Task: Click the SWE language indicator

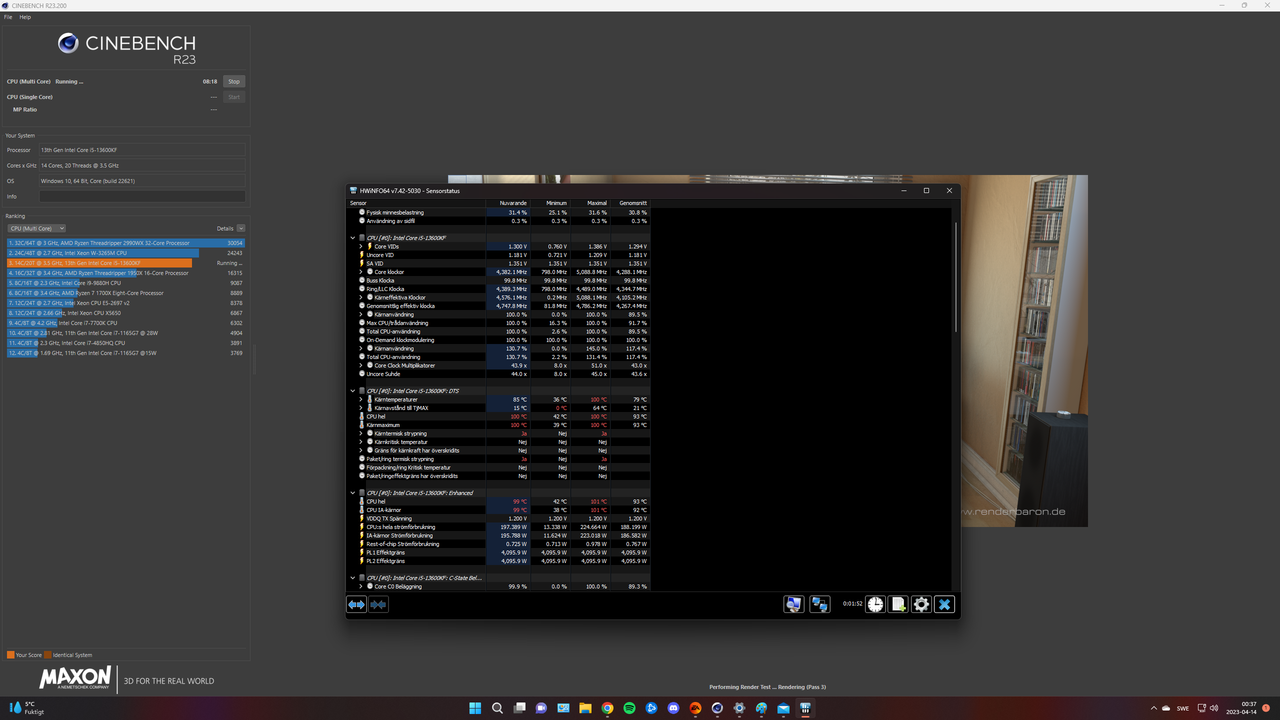Action: 1183,708
